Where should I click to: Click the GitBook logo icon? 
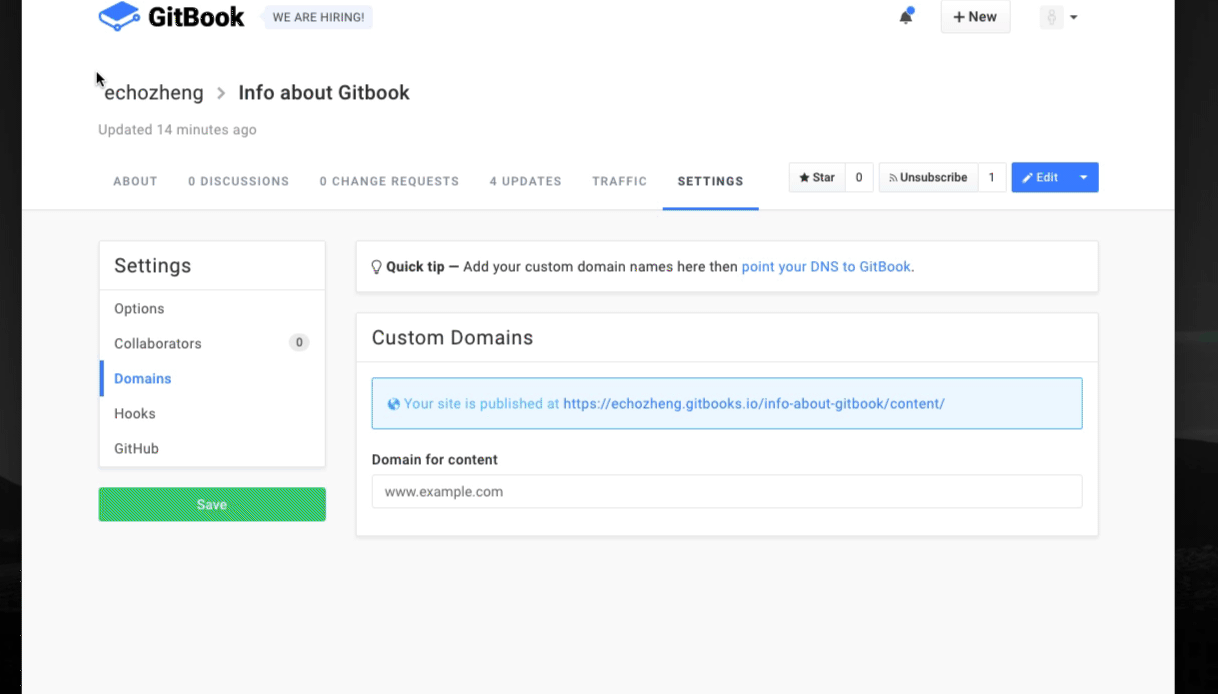(119, 16)
